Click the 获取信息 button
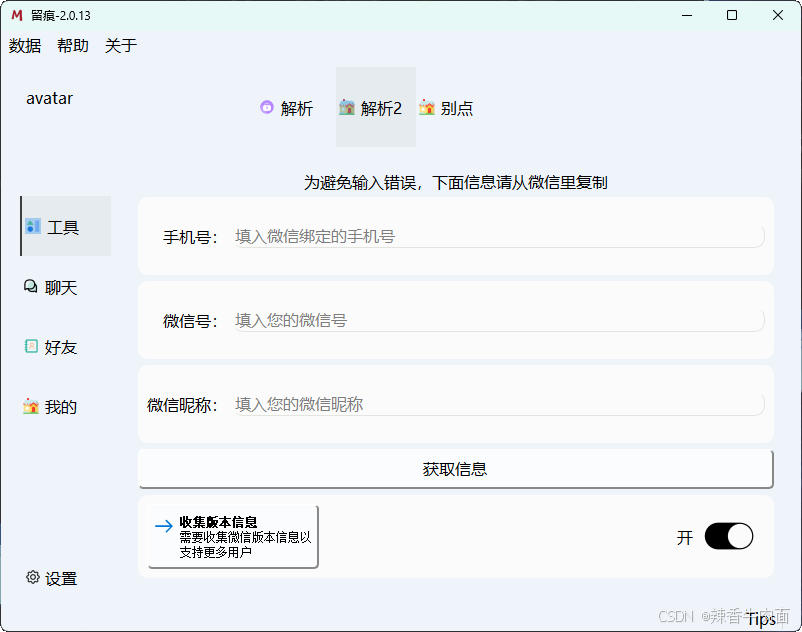Image resolution: width=802 pixels, height=632 pixels. coord(456,469)
